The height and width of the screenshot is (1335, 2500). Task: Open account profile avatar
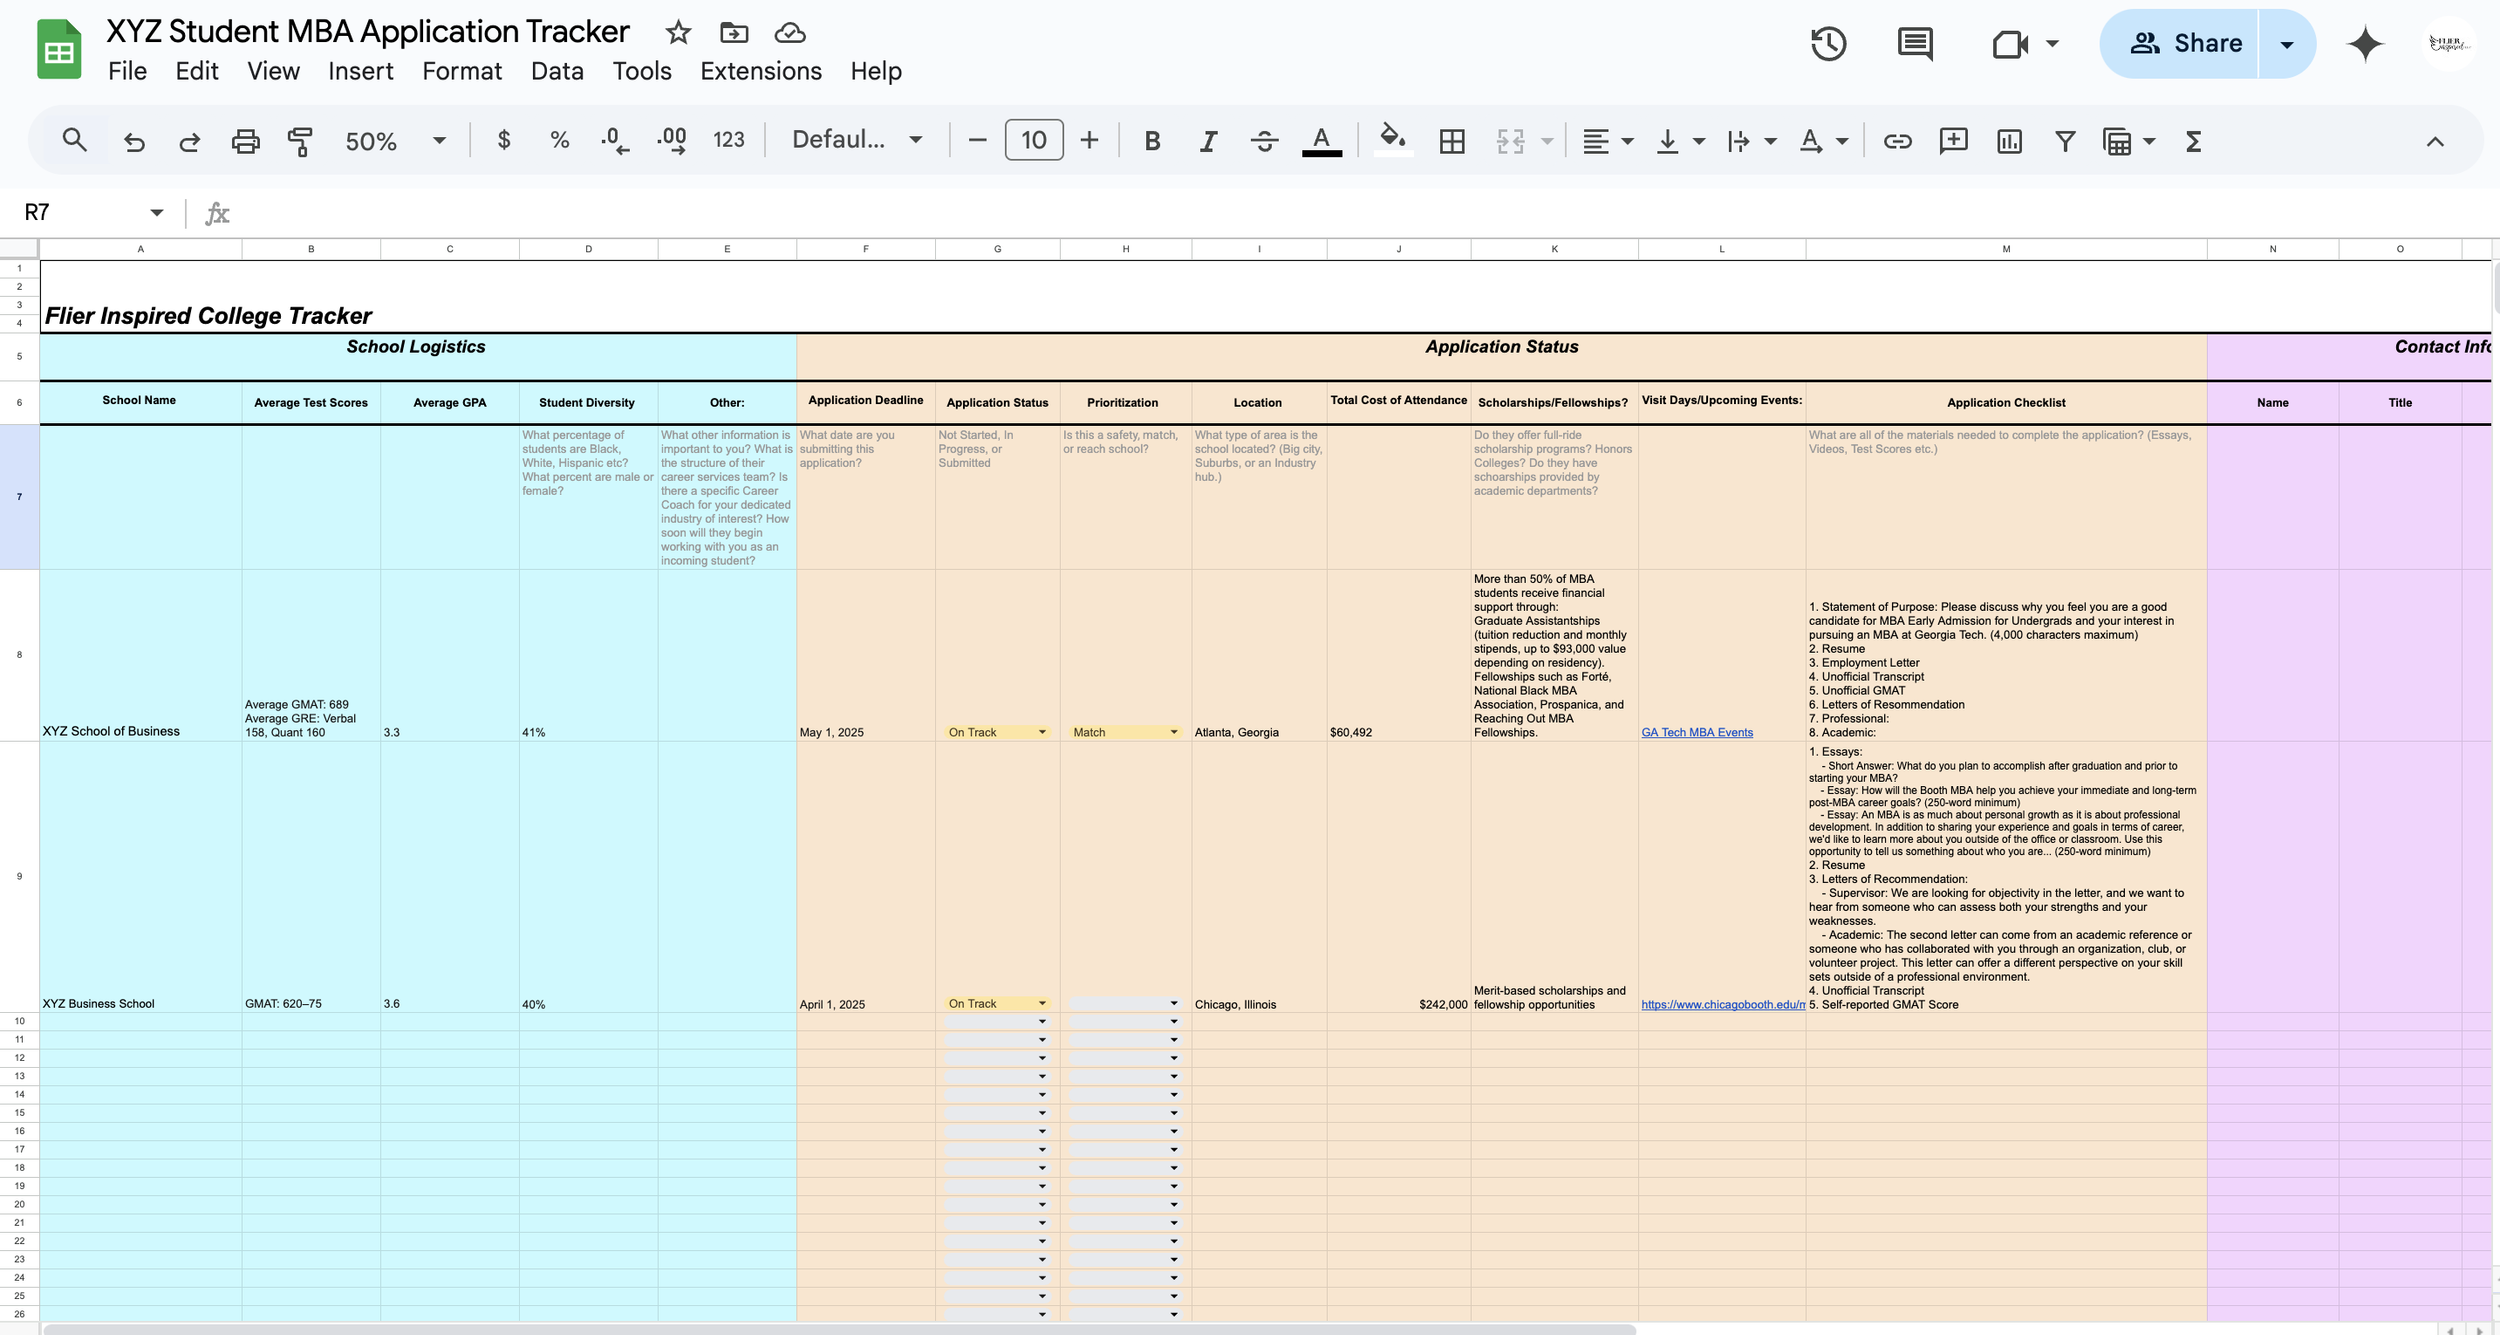pos(2448,44)
